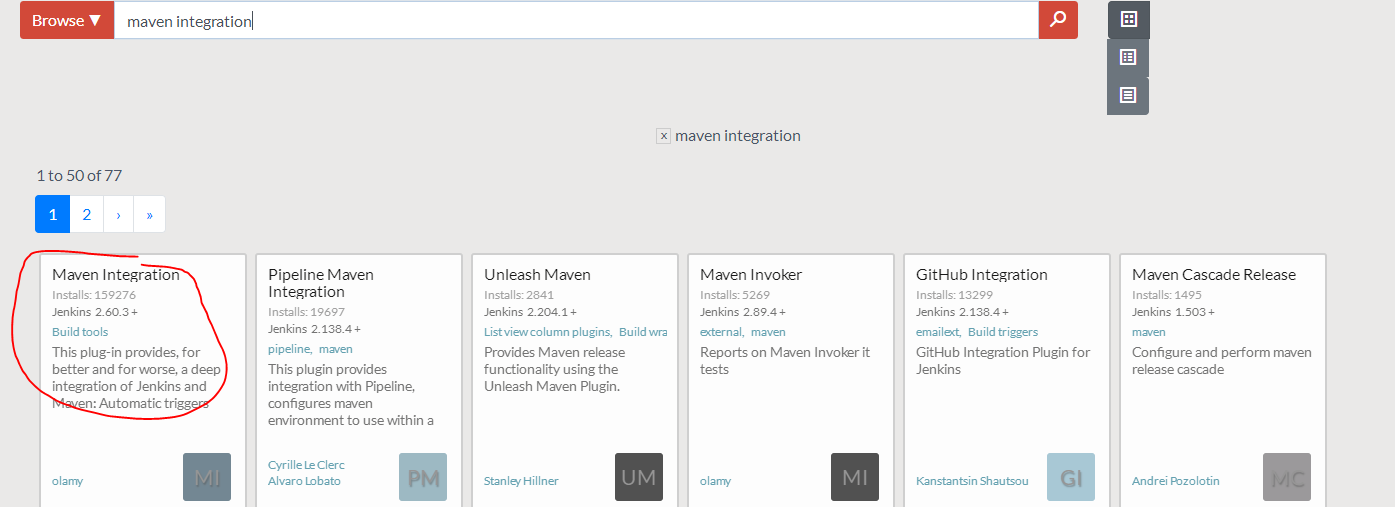The image size is (1395, 507).
Task: Open the Pipeline Maven Integration plugin
Action: pos(321,283)
